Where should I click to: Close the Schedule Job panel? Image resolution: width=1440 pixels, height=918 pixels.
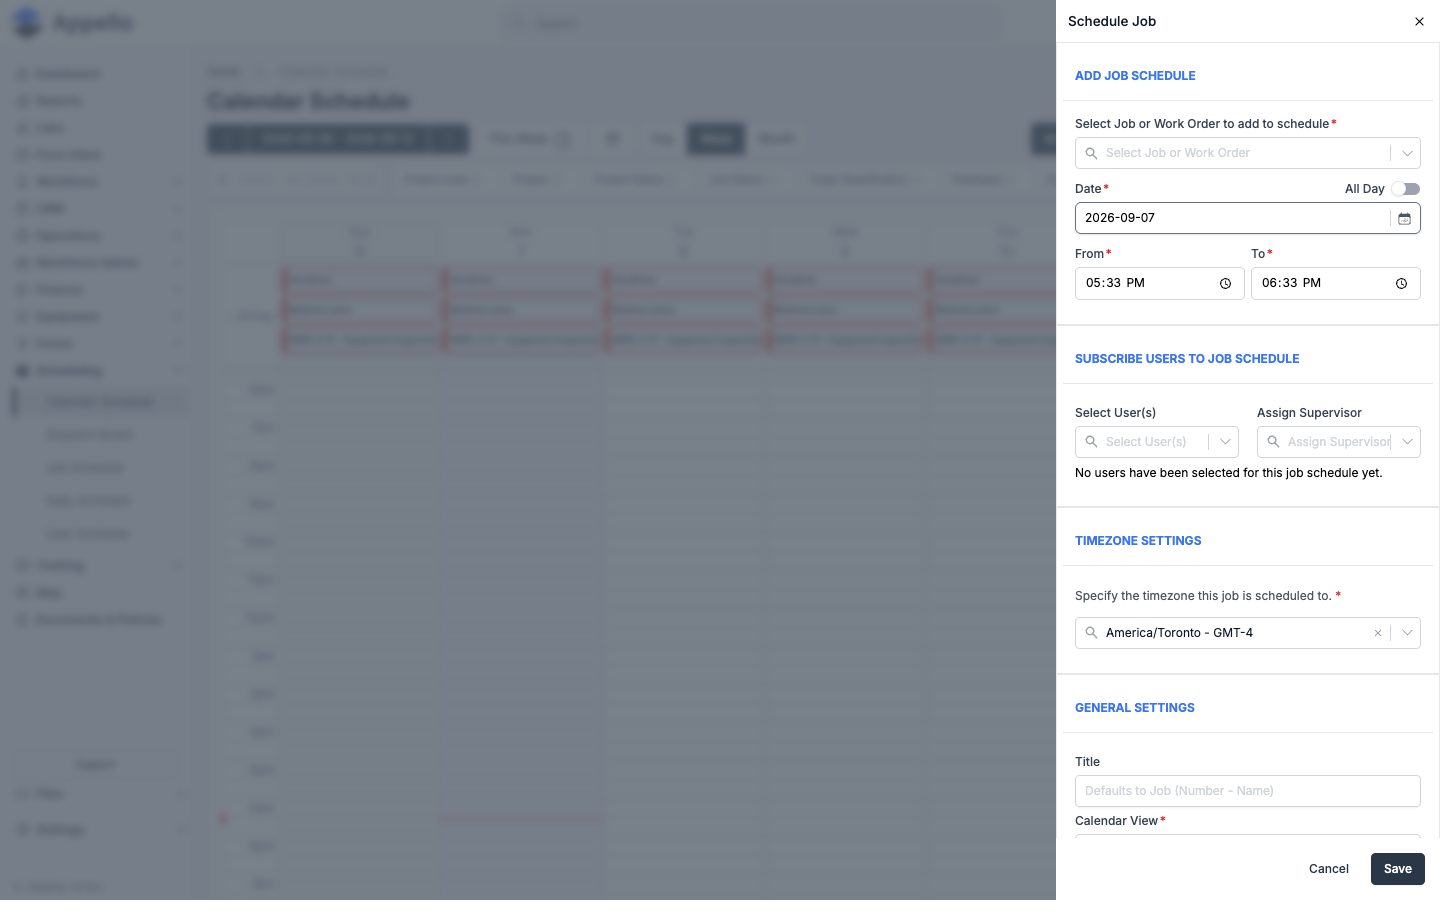pyautogui.click(x=1419, y=21)
